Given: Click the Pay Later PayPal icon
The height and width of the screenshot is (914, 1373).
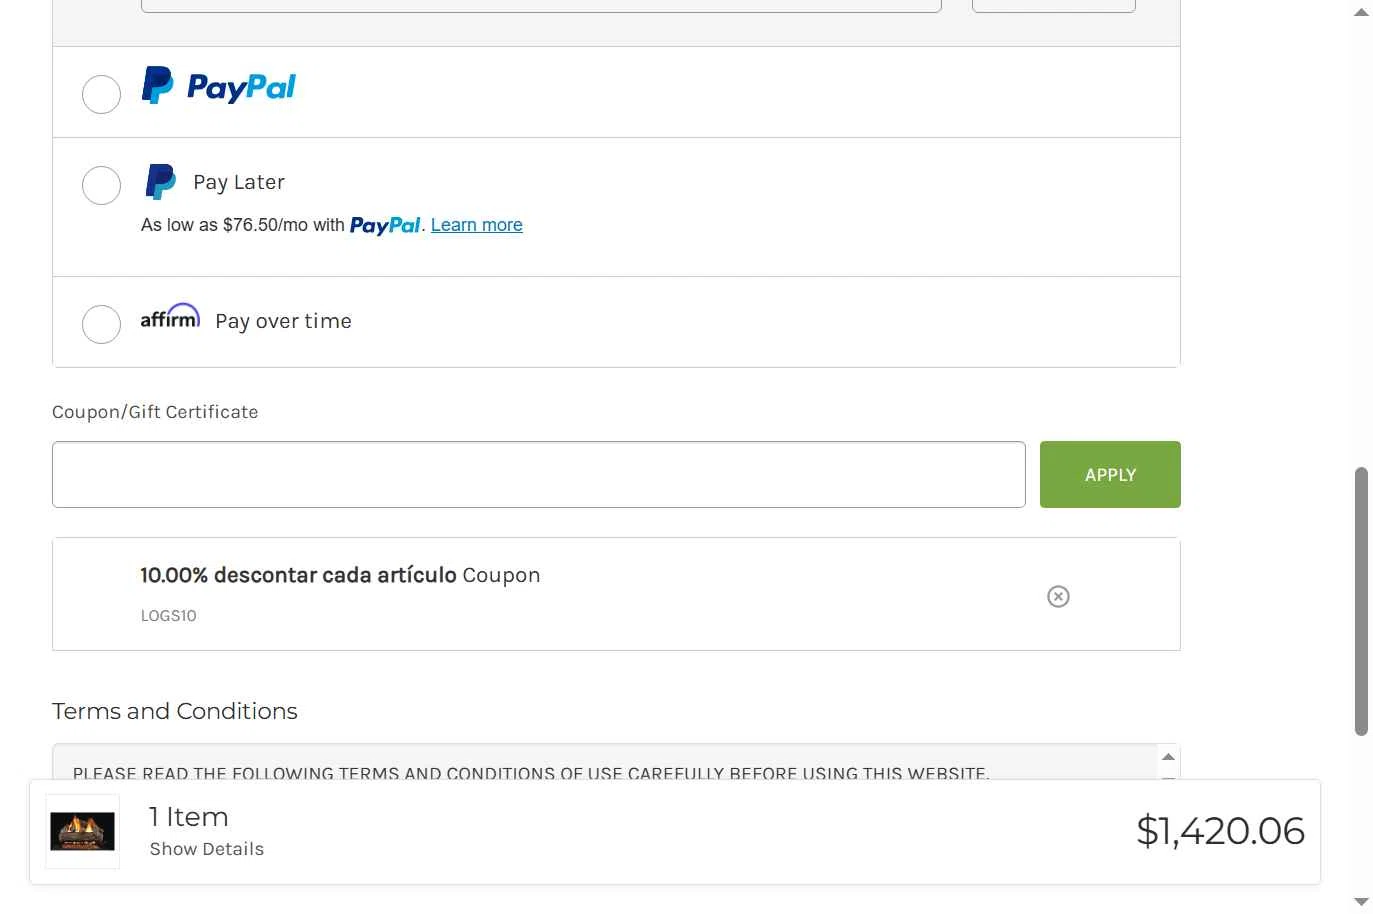Looking at the screenshot, I should [160, 182].
